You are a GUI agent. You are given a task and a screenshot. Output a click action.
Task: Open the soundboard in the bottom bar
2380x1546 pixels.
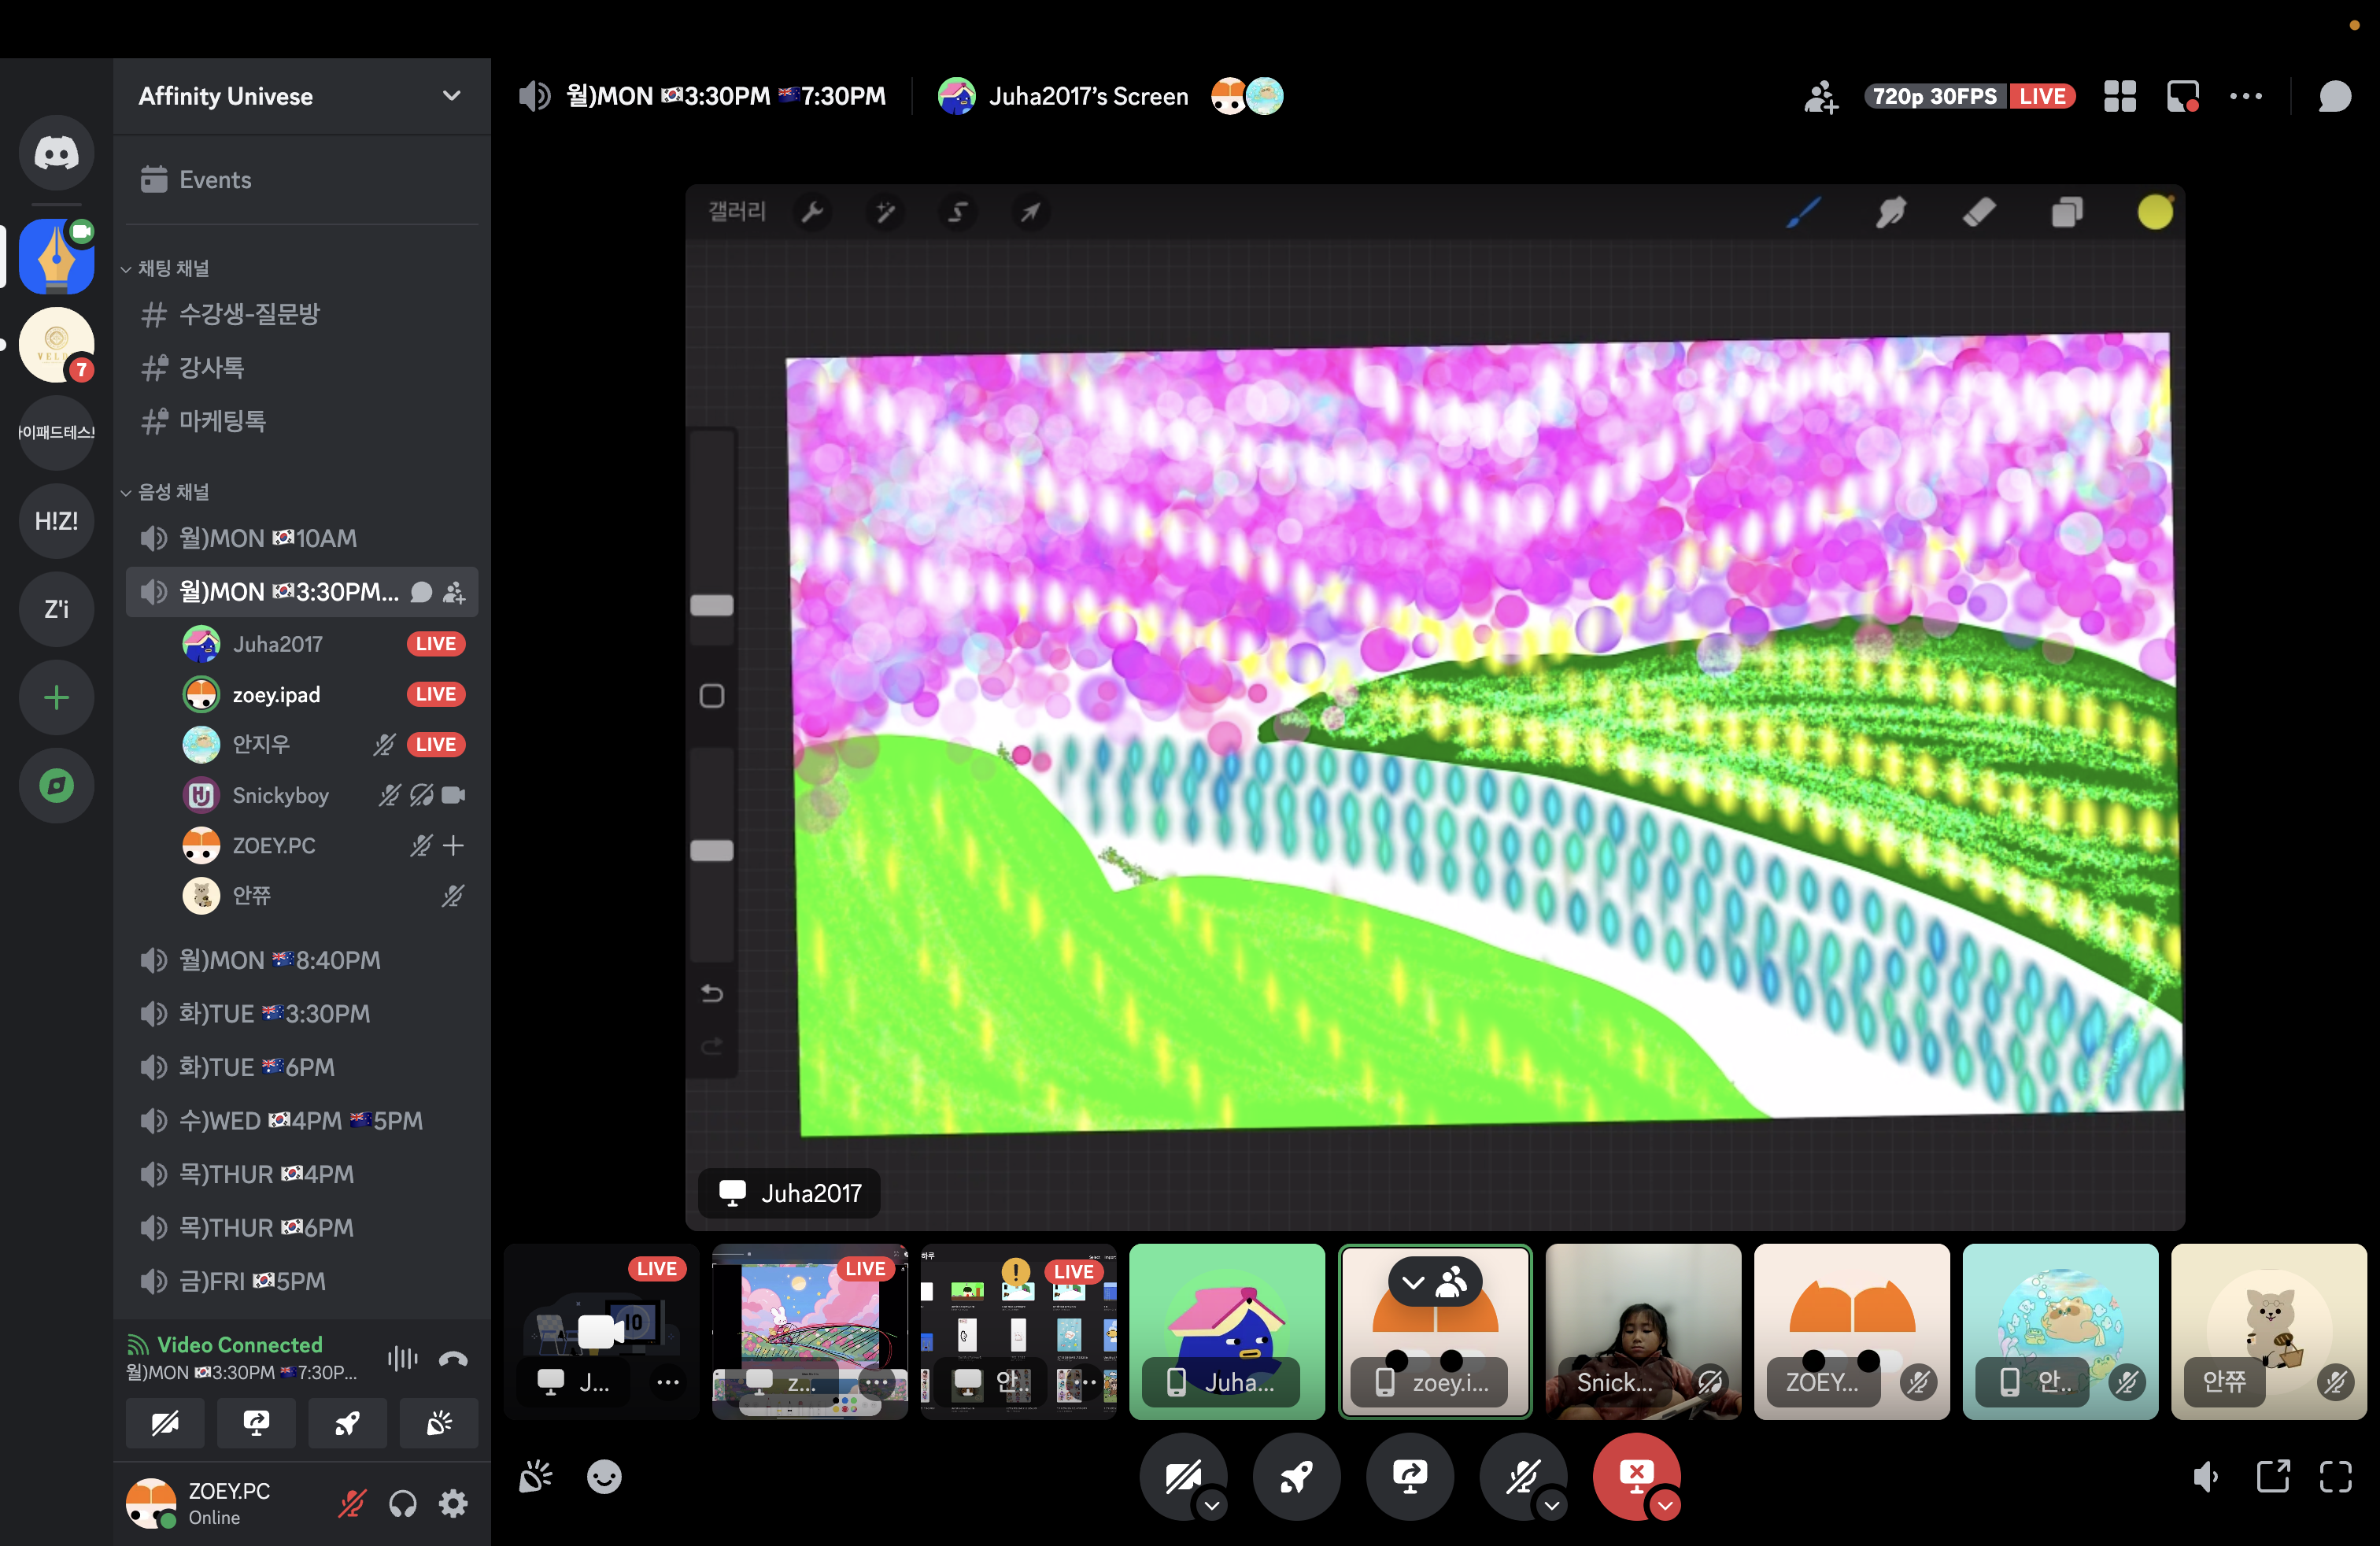point(536,1476)
